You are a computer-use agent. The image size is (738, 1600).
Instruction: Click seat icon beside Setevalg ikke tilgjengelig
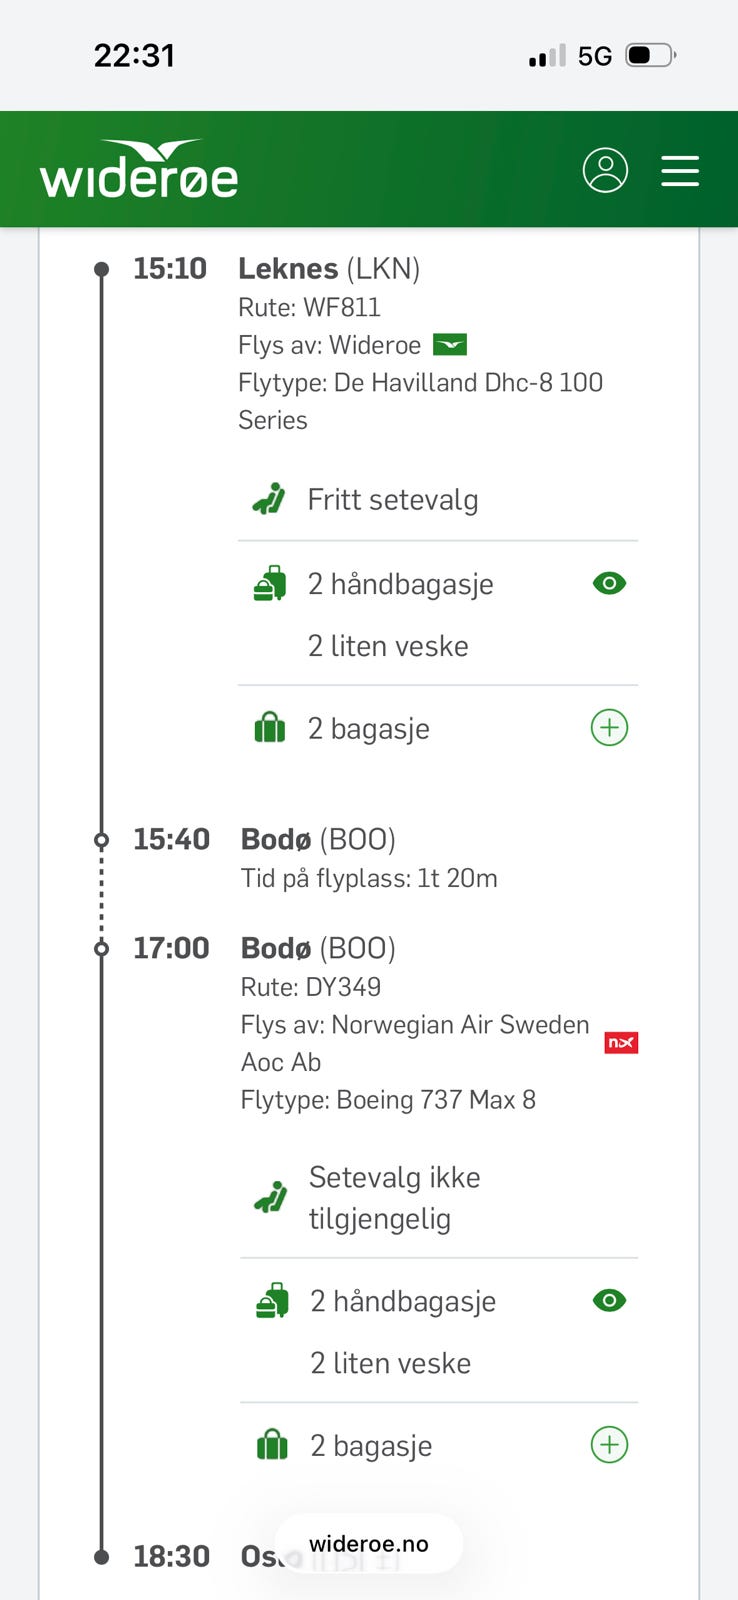[x=271, y=1197]
